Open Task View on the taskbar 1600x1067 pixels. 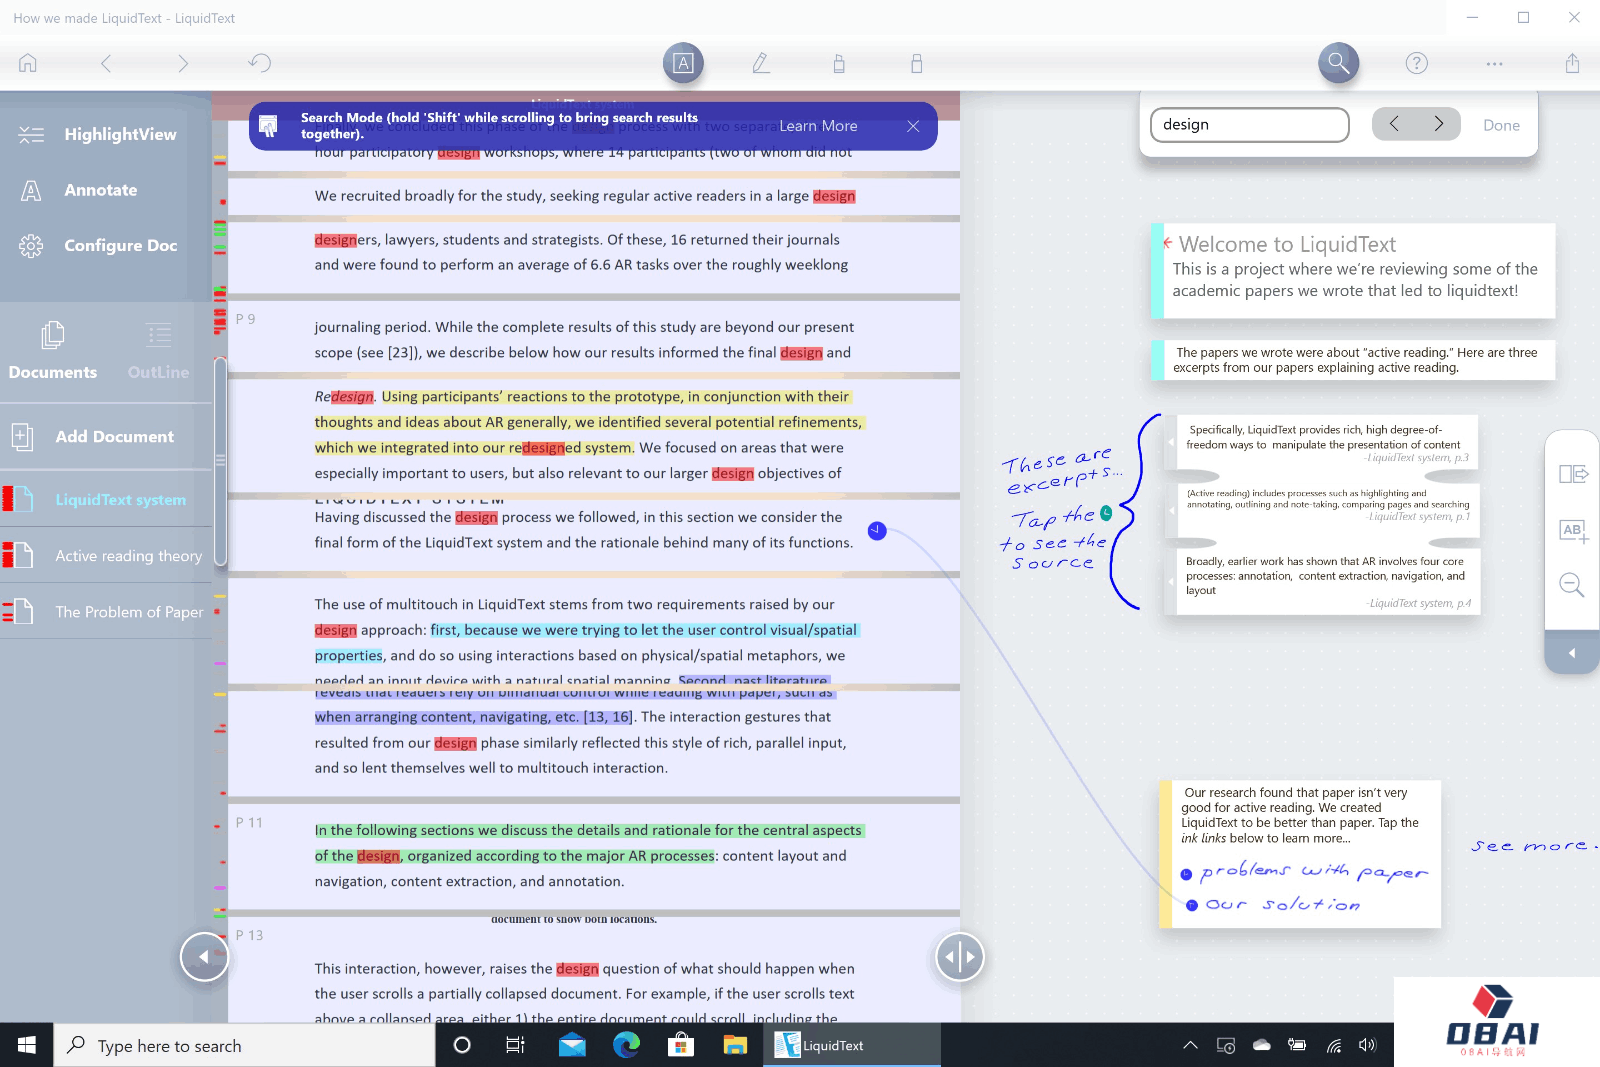point(516,1045)
